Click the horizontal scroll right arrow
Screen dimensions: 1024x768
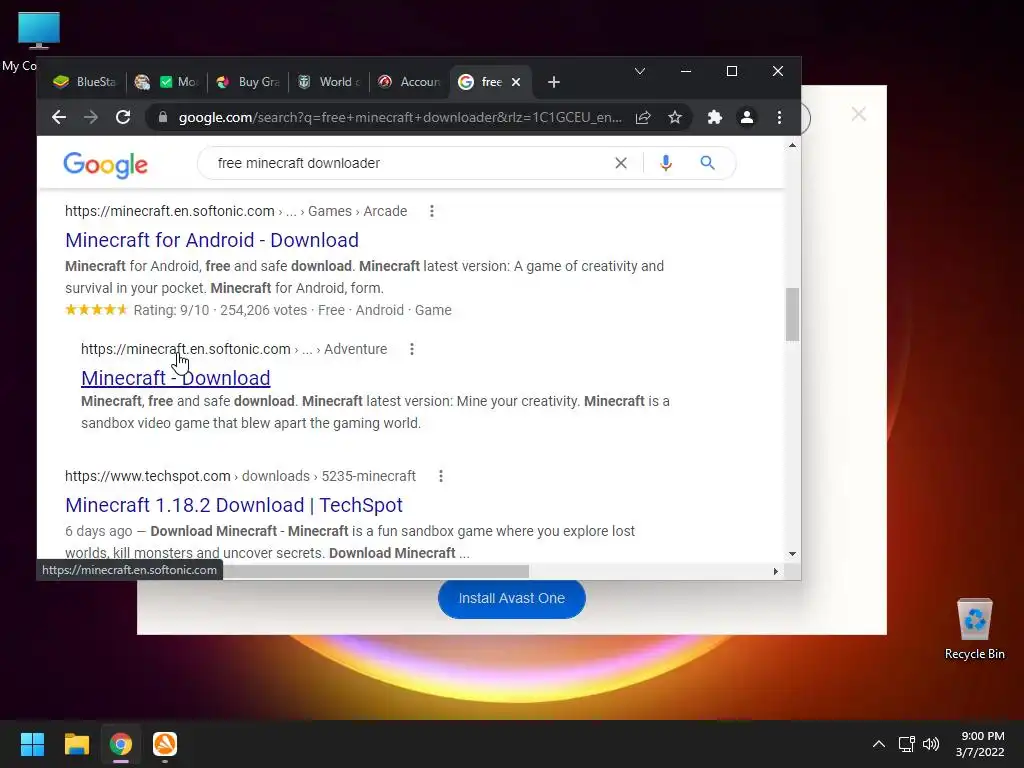coord(775,571)
